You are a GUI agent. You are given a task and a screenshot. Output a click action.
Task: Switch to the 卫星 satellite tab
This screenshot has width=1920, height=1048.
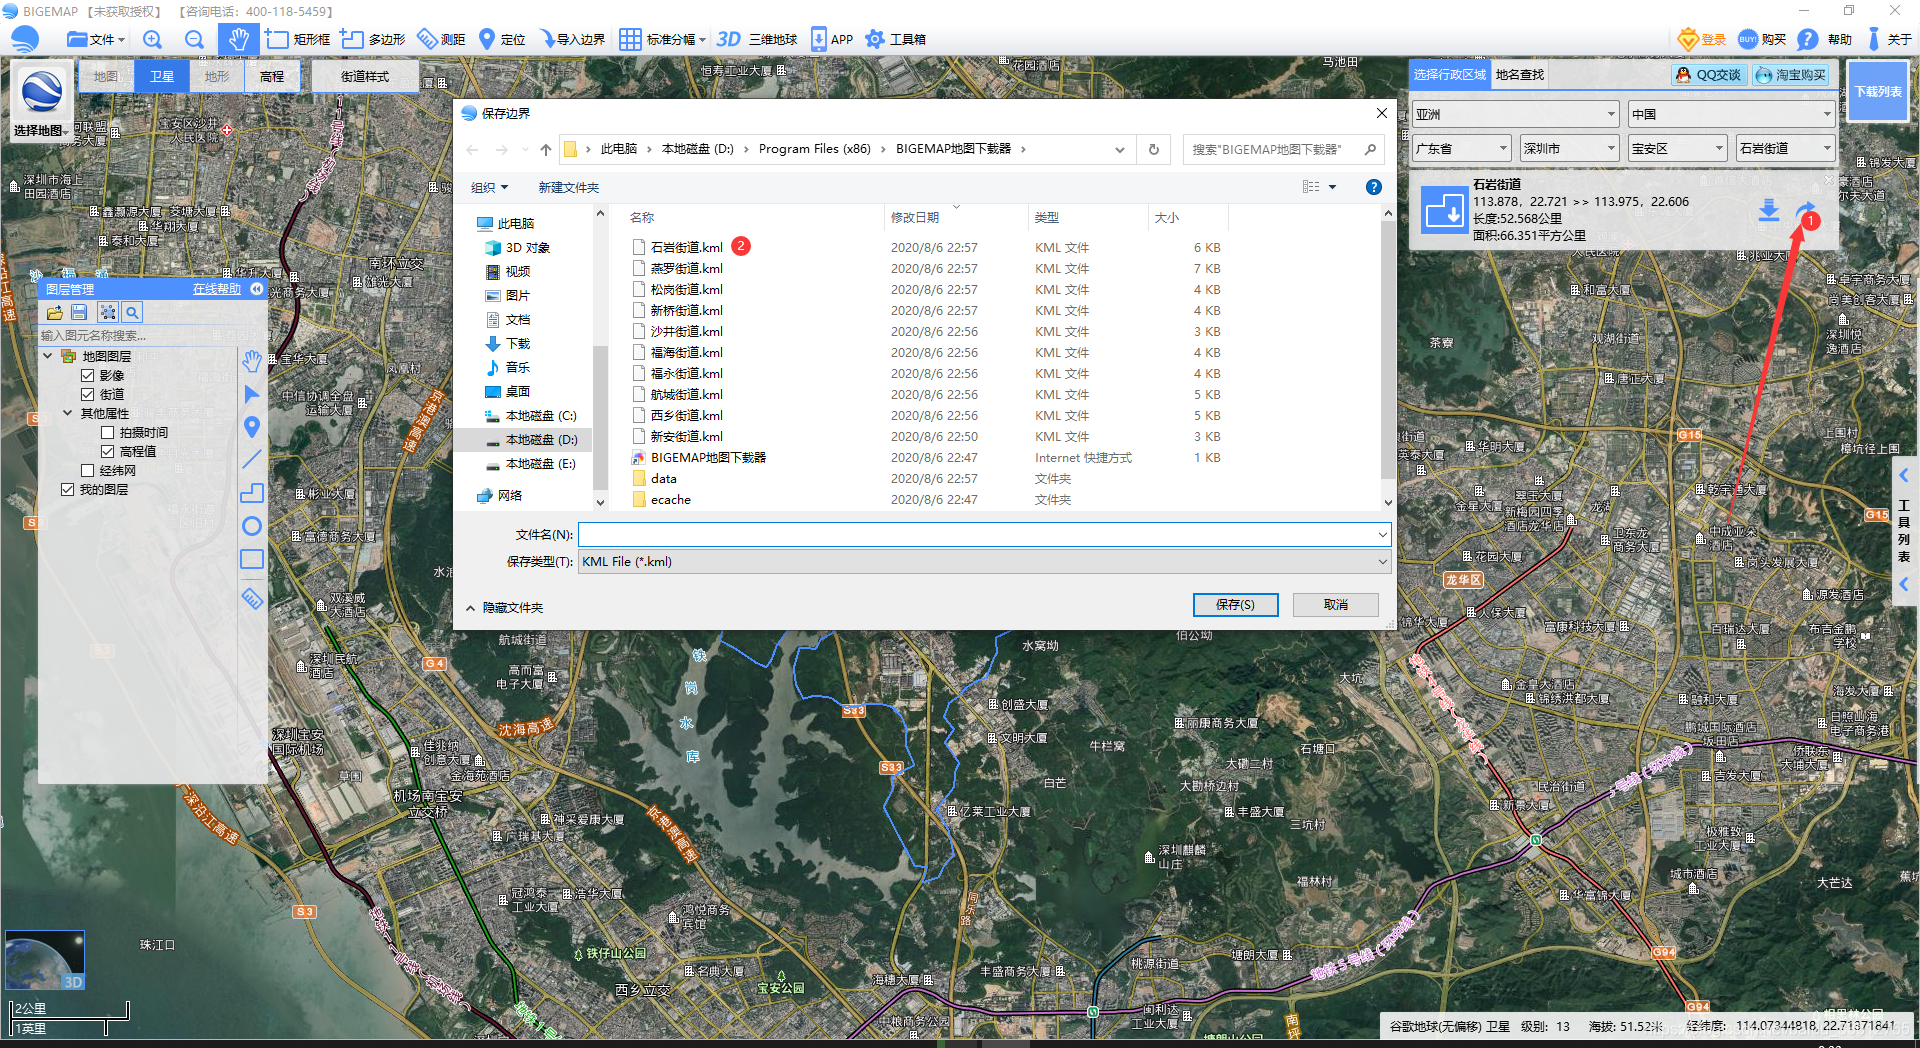[162, 76]
